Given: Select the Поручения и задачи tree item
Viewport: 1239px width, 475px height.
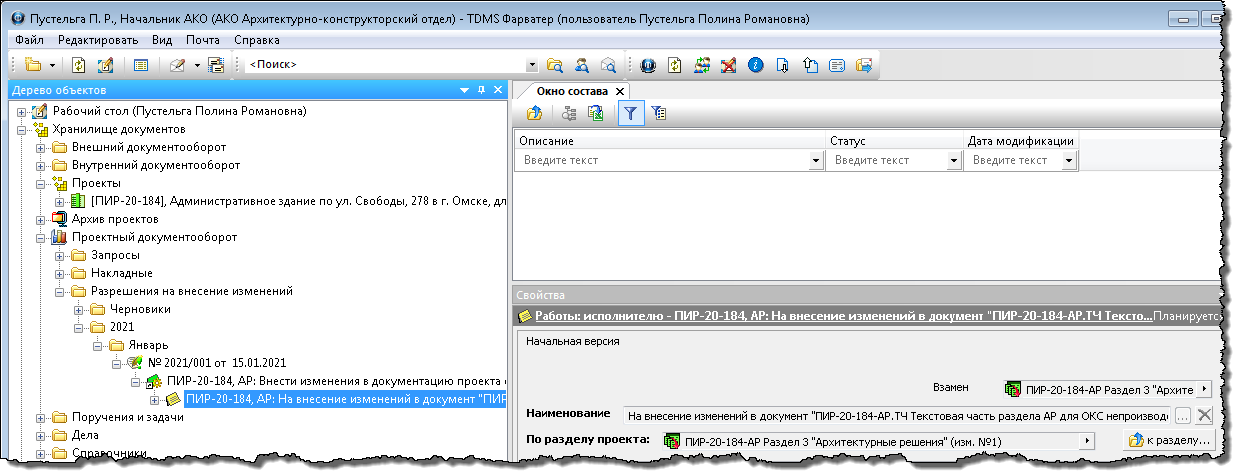Looking at the screenshot, I should [x=128, y=417].
